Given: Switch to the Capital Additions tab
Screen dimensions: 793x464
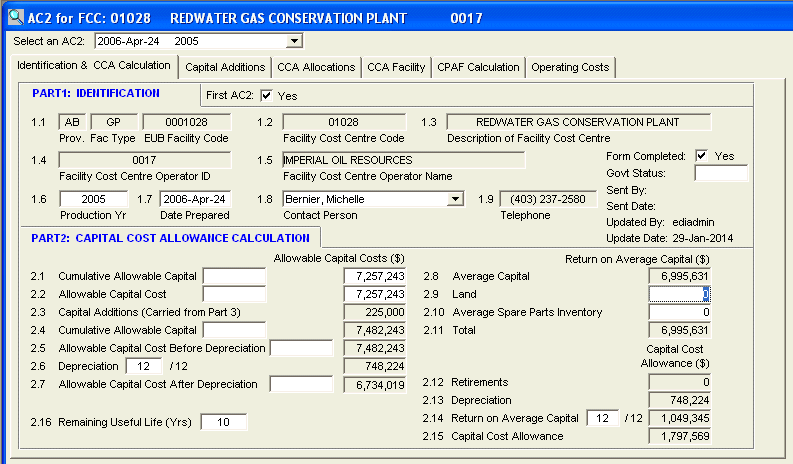Looking at the screenshot, I should 225,67.
